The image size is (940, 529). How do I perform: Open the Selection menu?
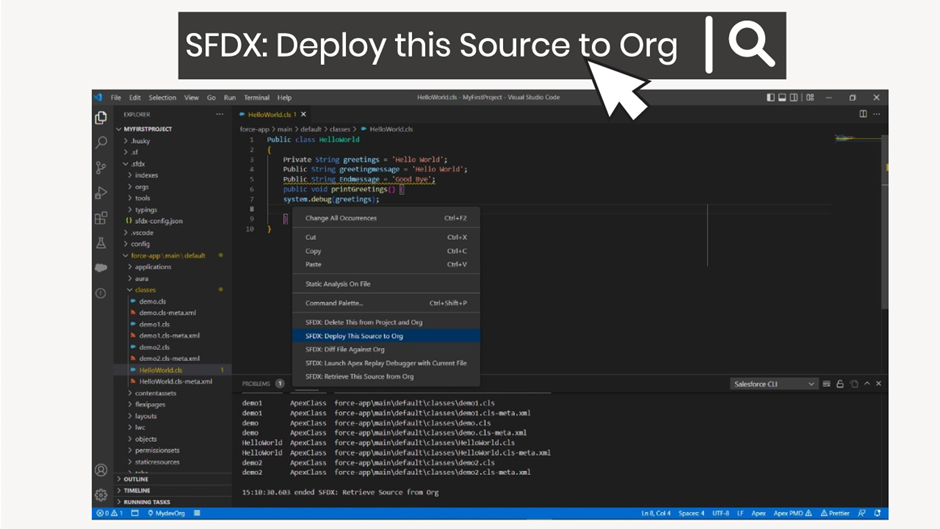(162, 97)
